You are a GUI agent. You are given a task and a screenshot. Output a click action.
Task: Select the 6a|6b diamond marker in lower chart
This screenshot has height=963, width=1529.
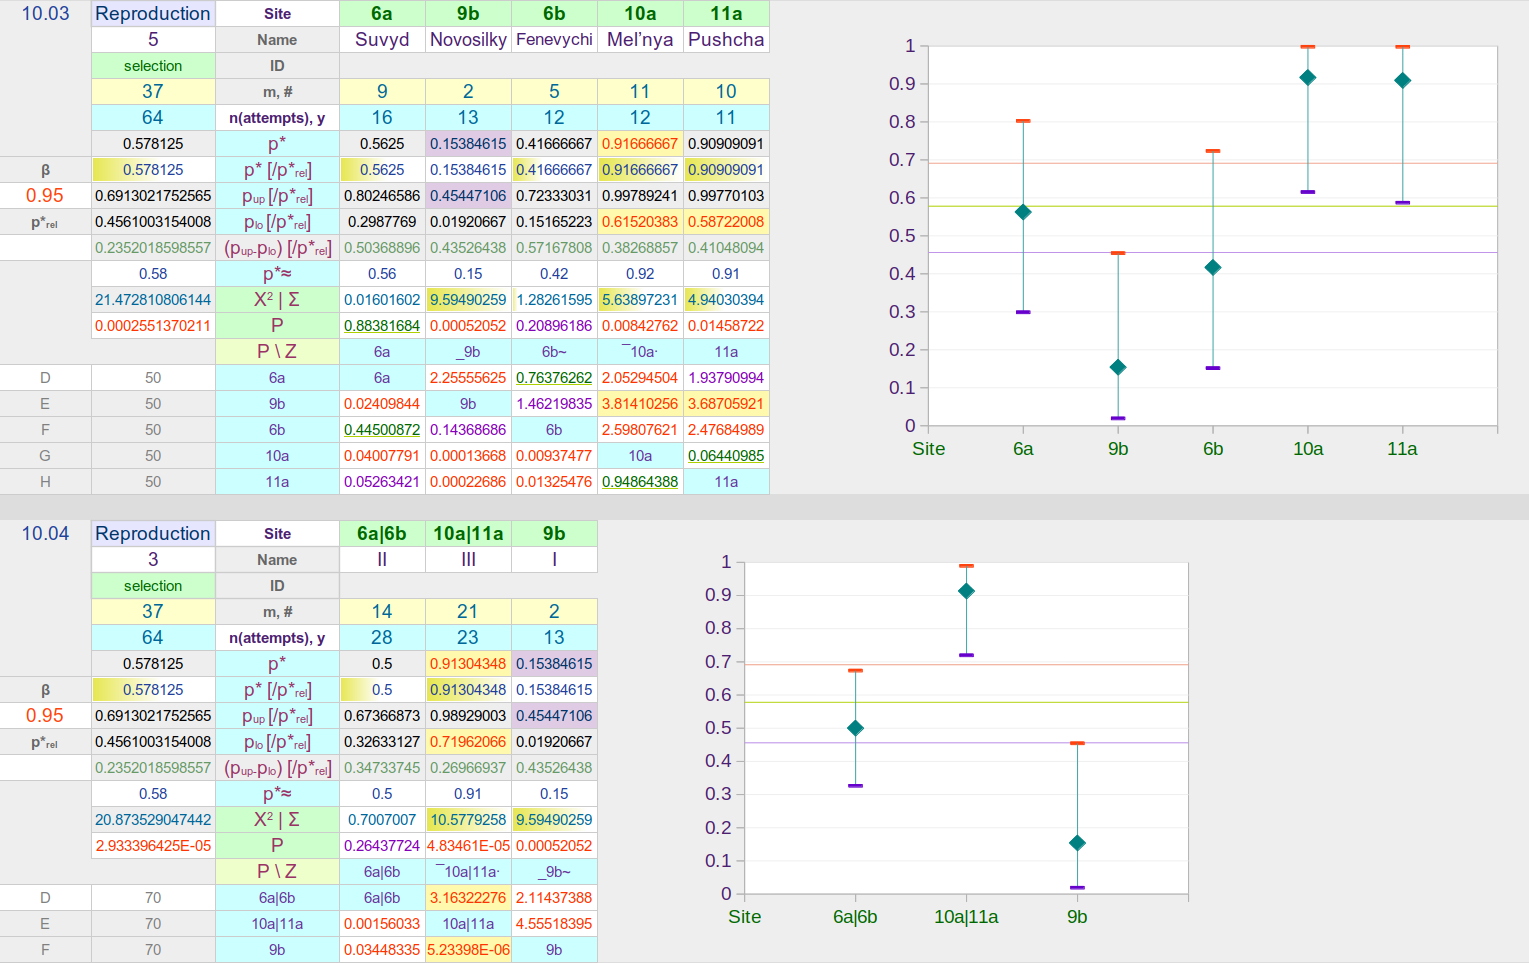coord(855,728)
